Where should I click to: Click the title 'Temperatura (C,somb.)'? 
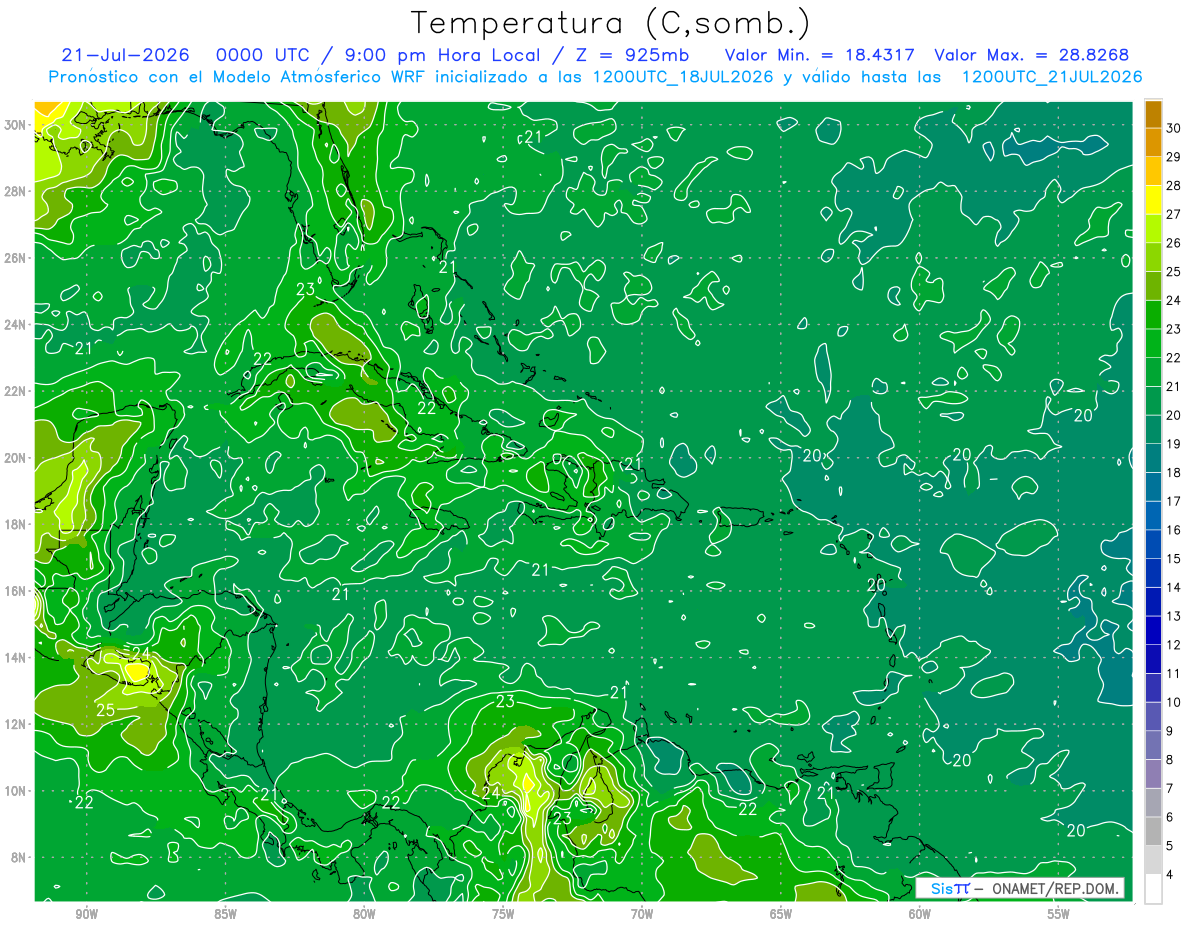(x=611, y=23)
